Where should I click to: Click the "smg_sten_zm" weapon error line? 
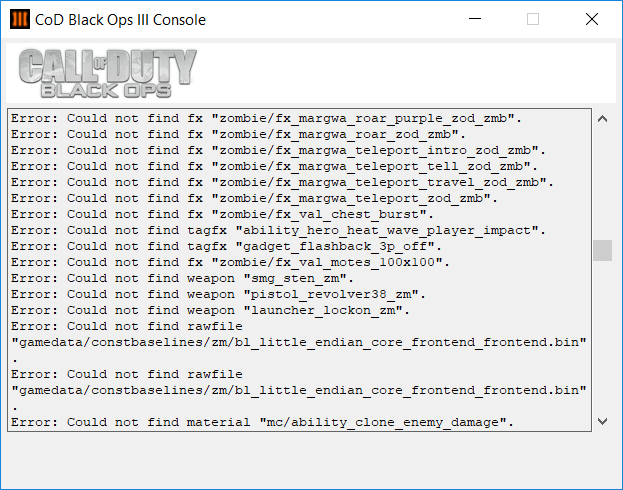pos(182,278)
